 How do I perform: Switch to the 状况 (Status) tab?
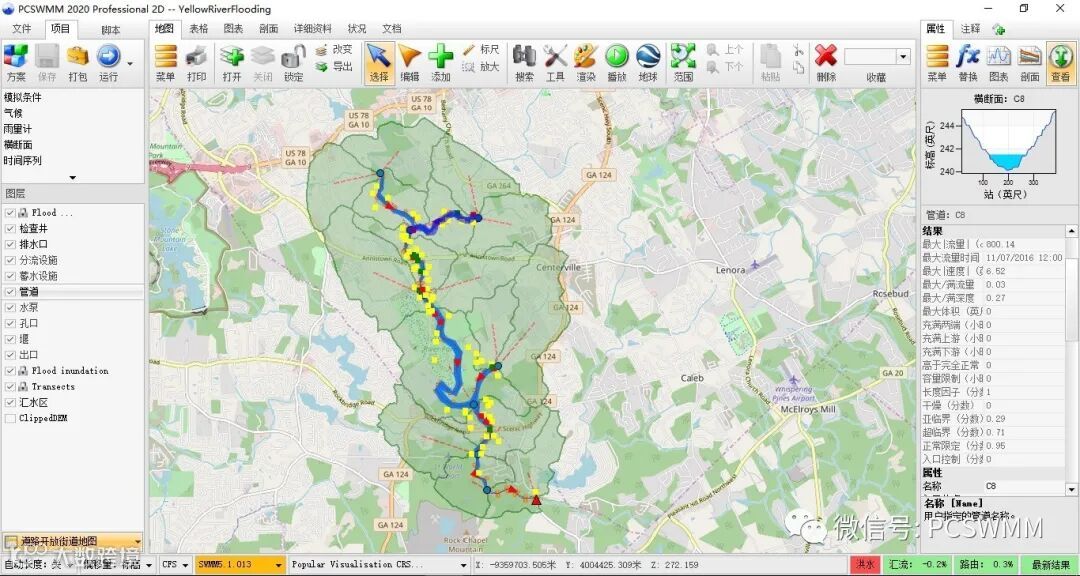pyautogui.click(x=357, y=29)
